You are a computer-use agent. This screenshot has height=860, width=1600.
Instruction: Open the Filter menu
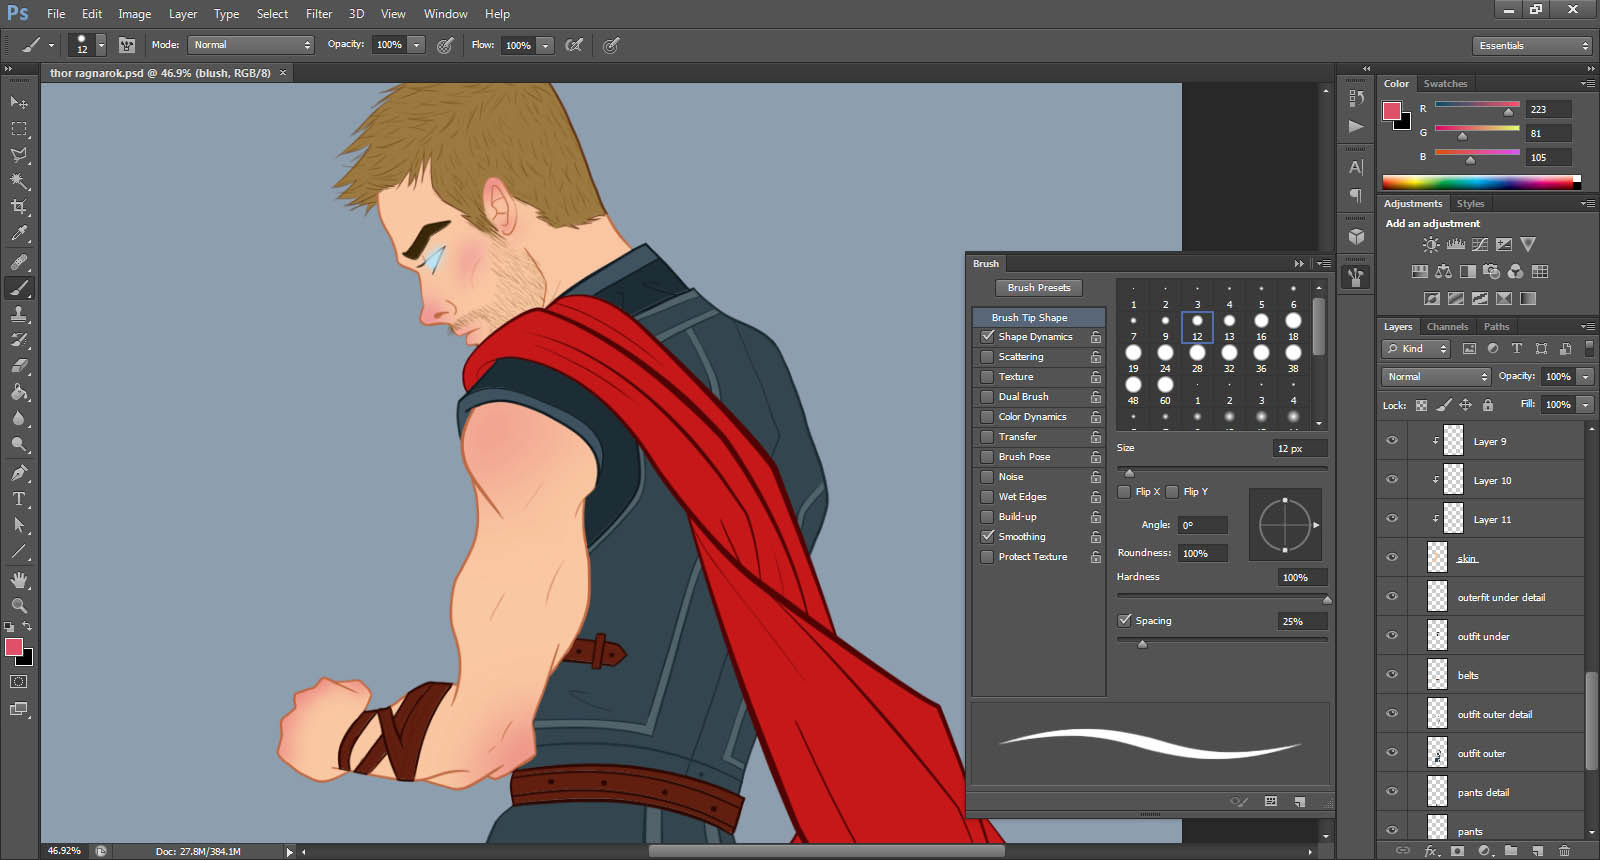click(318, 14)
